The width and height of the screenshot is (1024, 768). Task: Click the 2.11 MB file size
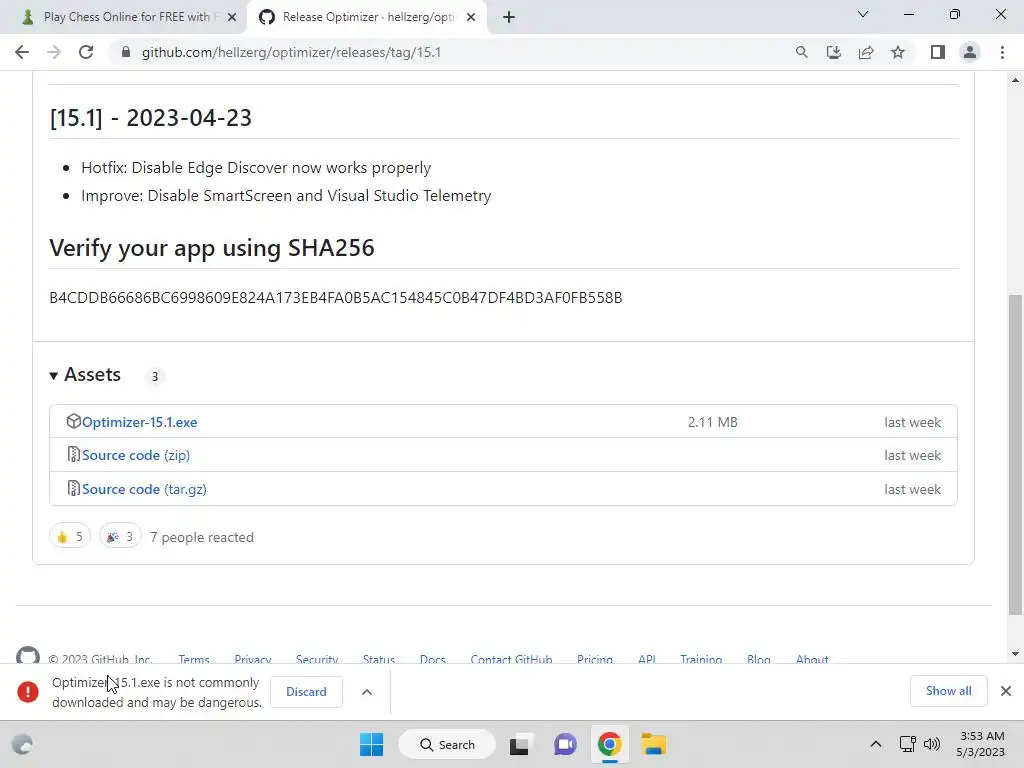point(712,423)
